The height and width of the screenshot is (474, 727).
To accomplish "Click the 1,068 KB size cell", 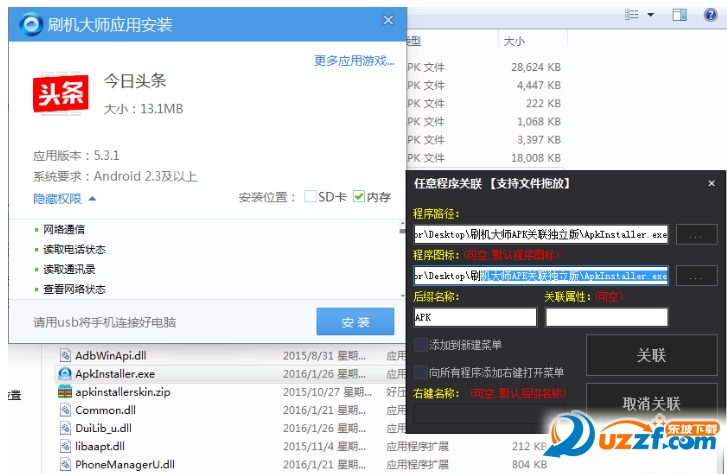I will click(x=539, y=122).
